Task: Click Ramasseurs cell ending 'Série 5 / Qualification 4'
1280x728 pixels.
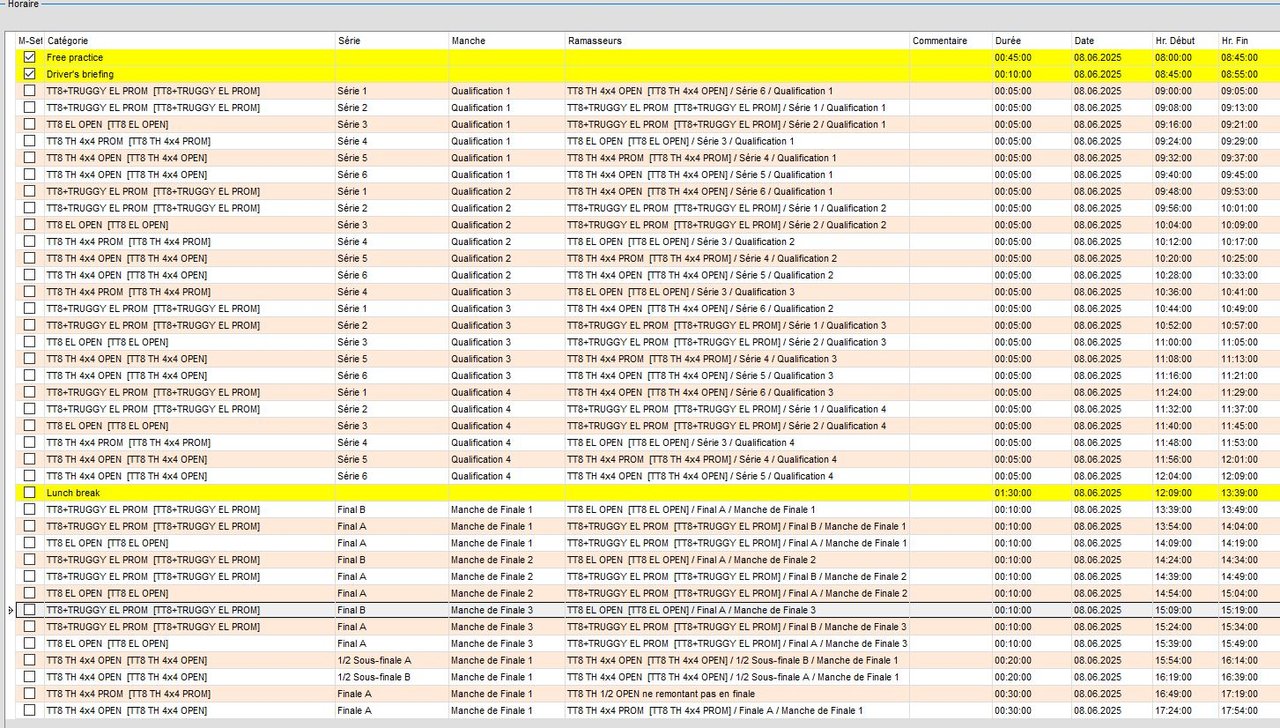Action: tap(737, 476)
